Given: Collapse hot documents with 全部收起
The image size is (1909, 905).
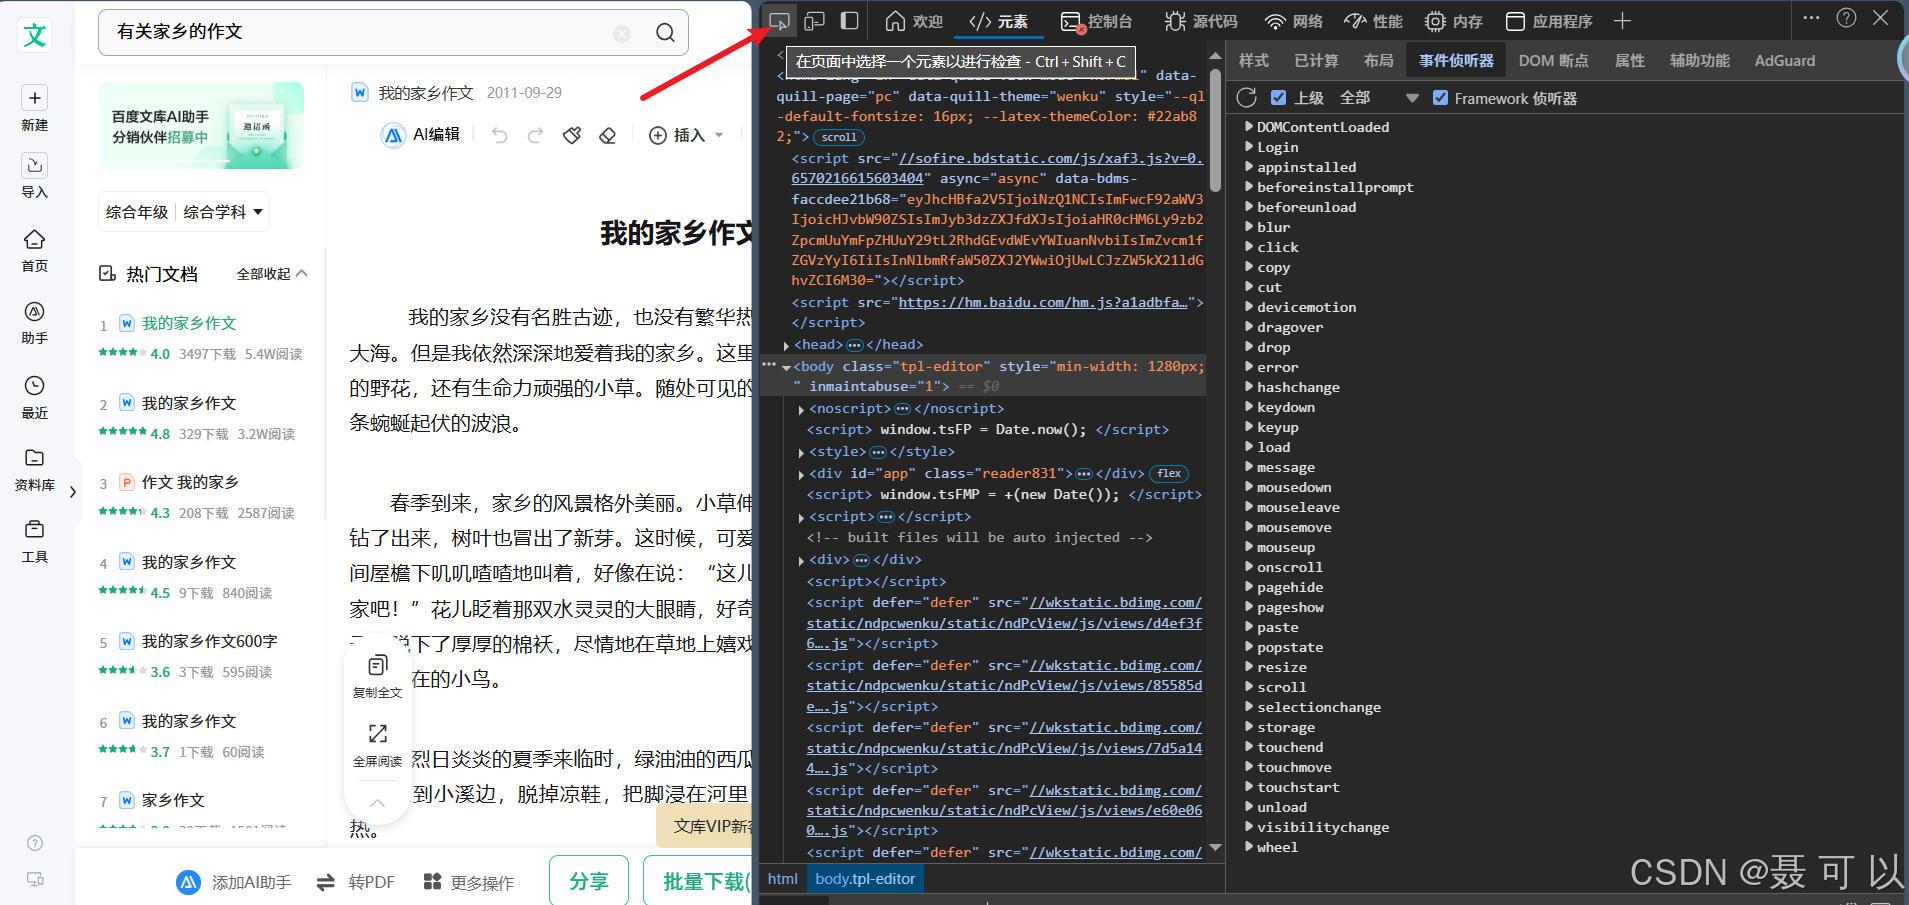Looking at the screenshot, I should click(x=272, y=274).
